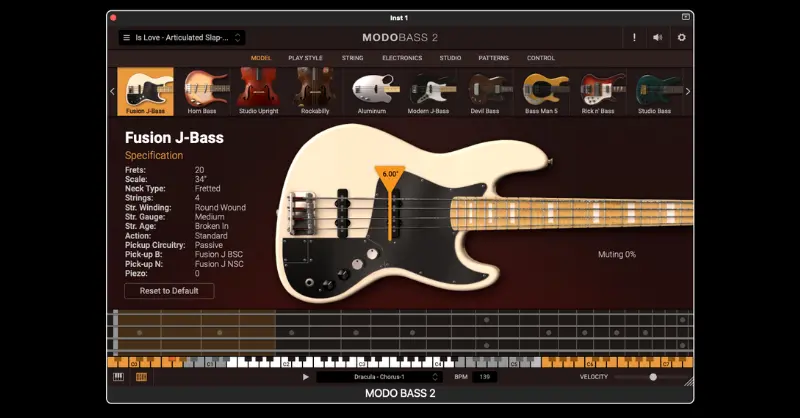Switch to the PLAY STYLE tab
This screenshot has height=418, width=800.
(305, 58)
